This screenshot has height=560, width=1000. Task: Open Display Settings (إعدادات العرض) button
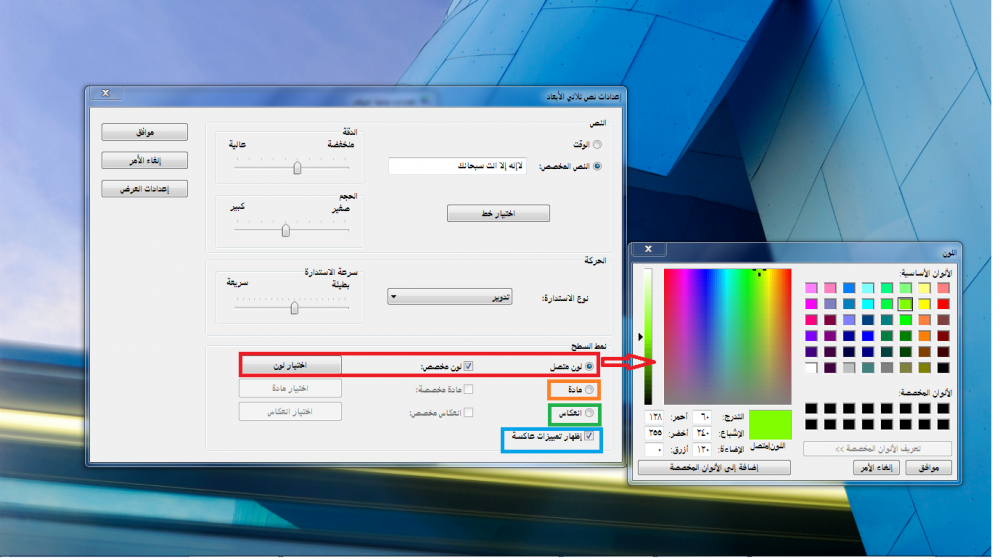tap(144, 189)
